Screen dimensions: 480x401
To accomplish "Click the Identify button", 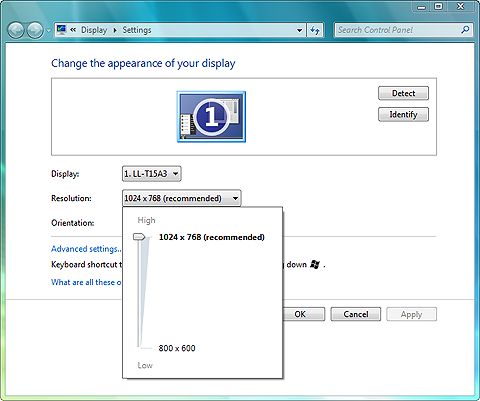I will point(403,115).
